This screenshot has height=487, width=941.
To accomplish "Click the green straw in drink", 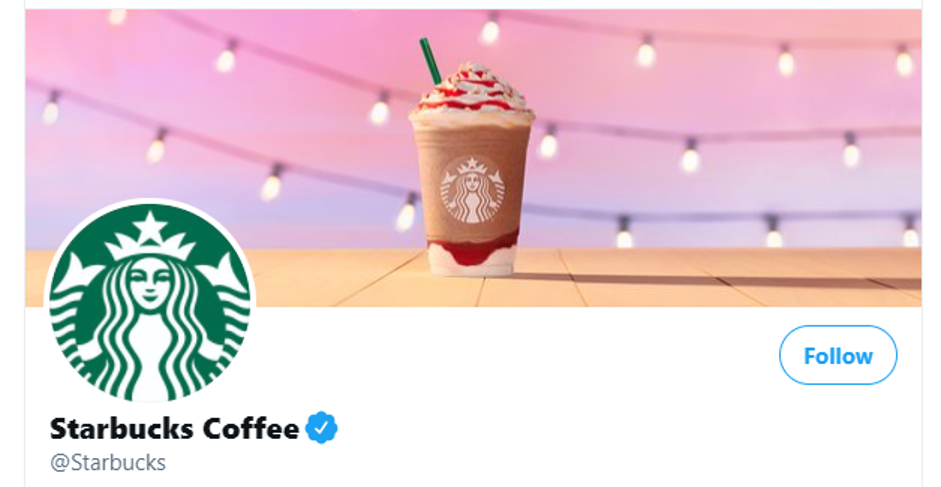I will click(x=430, y=62).
